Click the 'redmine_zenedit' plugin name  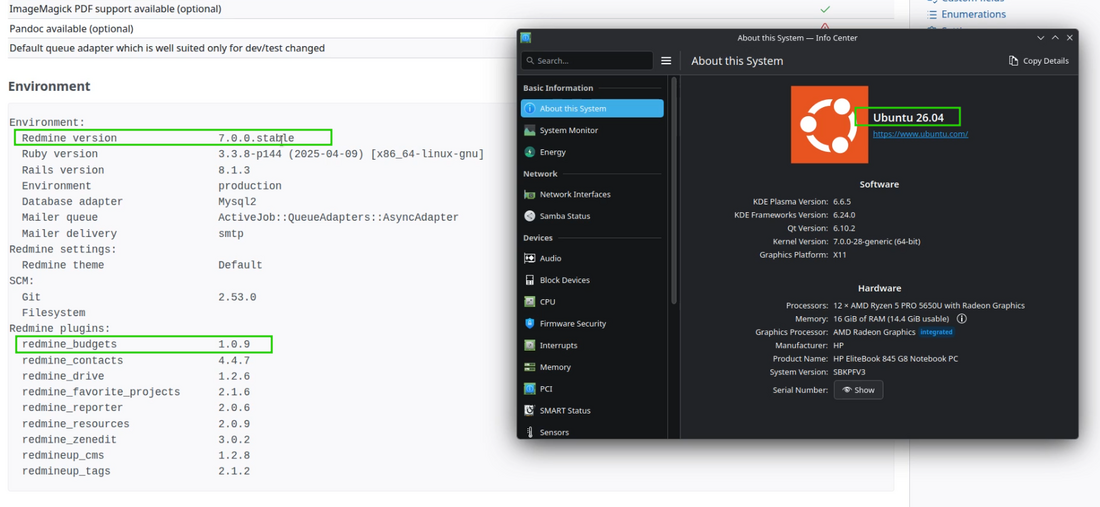tap(69, 440)
